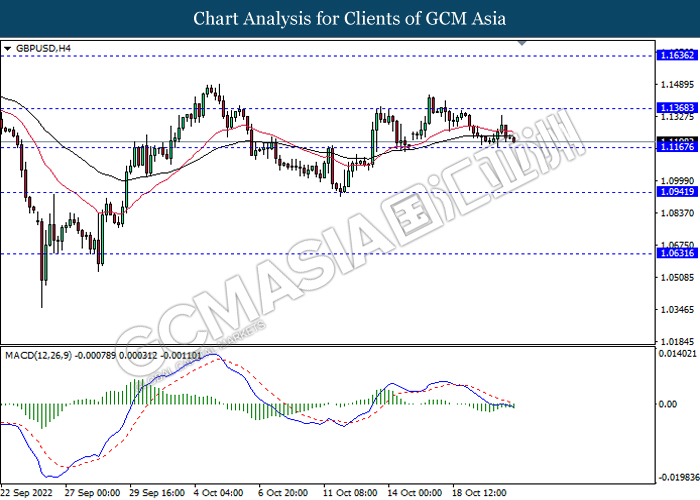Select the 1.11676 price level label
This screenshot has width=700, height=500.
(677, 147)
